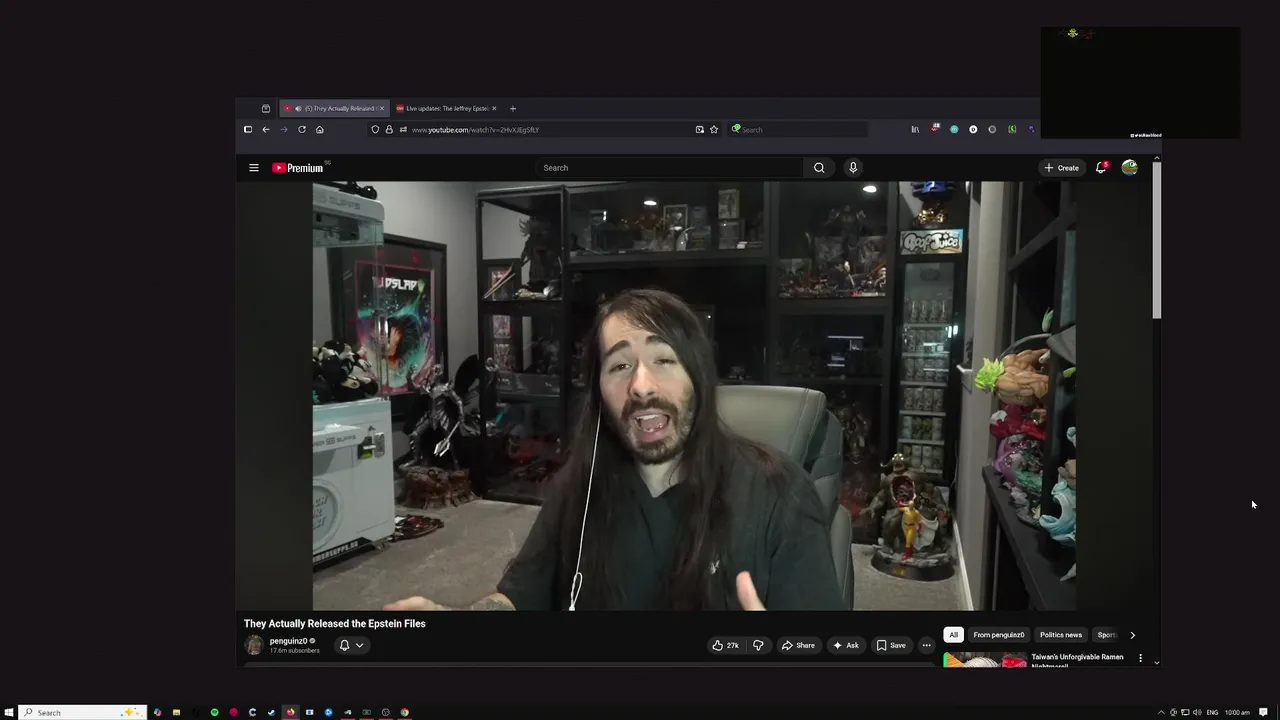1280x720 pixels.
Task: Click the YouTube page vertical scrollbar
Action: [1156, 240]
